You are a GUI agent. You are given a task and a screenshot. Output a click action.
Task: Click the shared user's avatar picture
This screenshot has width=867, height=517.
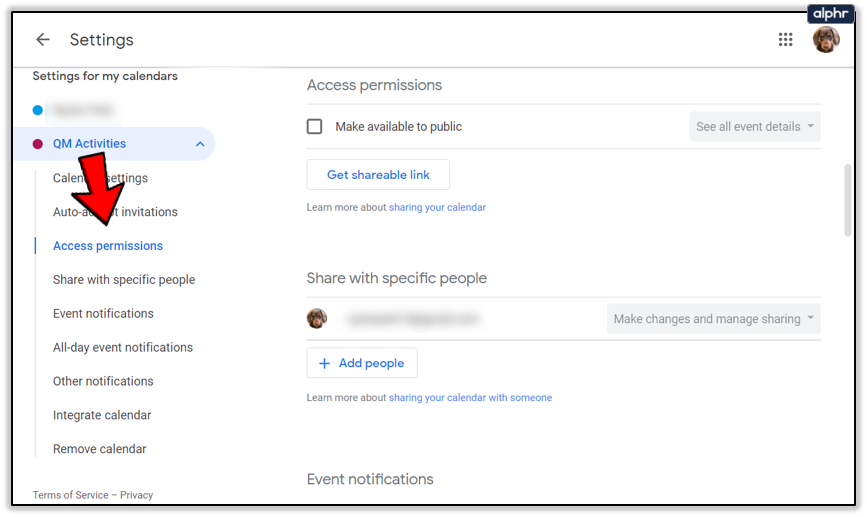tap(317, 319)
